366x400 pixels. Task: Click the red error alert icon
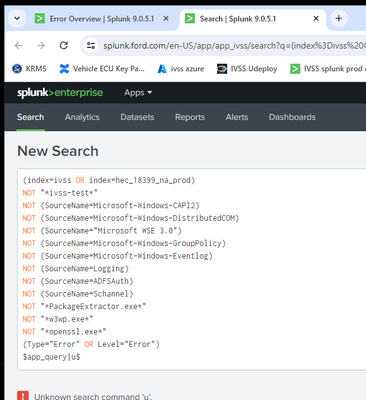(x=23, y=396)
